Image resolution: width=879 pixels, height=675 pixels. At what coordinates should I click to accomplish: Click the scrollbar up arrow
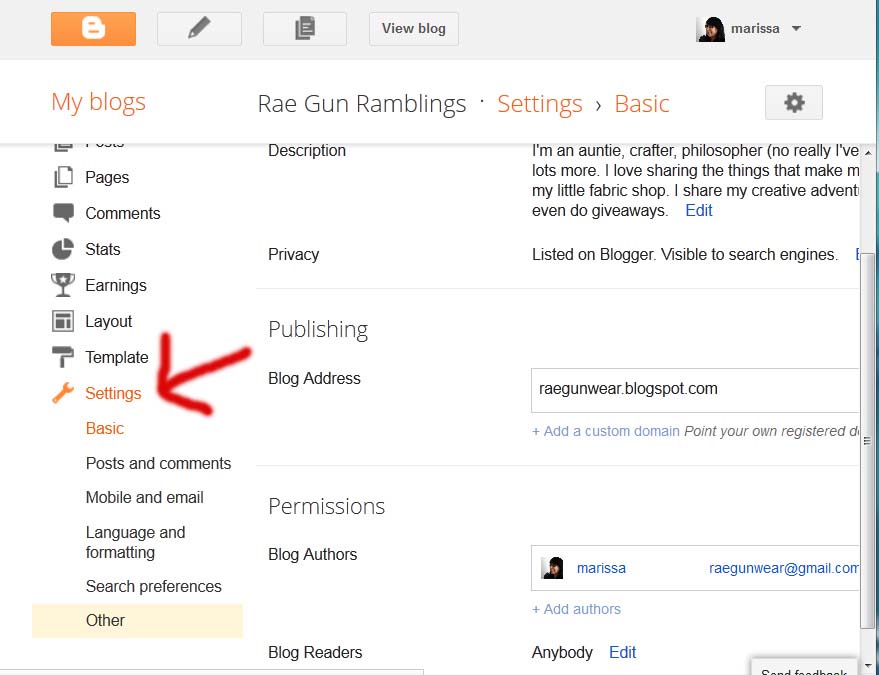(x=868, y=153)
